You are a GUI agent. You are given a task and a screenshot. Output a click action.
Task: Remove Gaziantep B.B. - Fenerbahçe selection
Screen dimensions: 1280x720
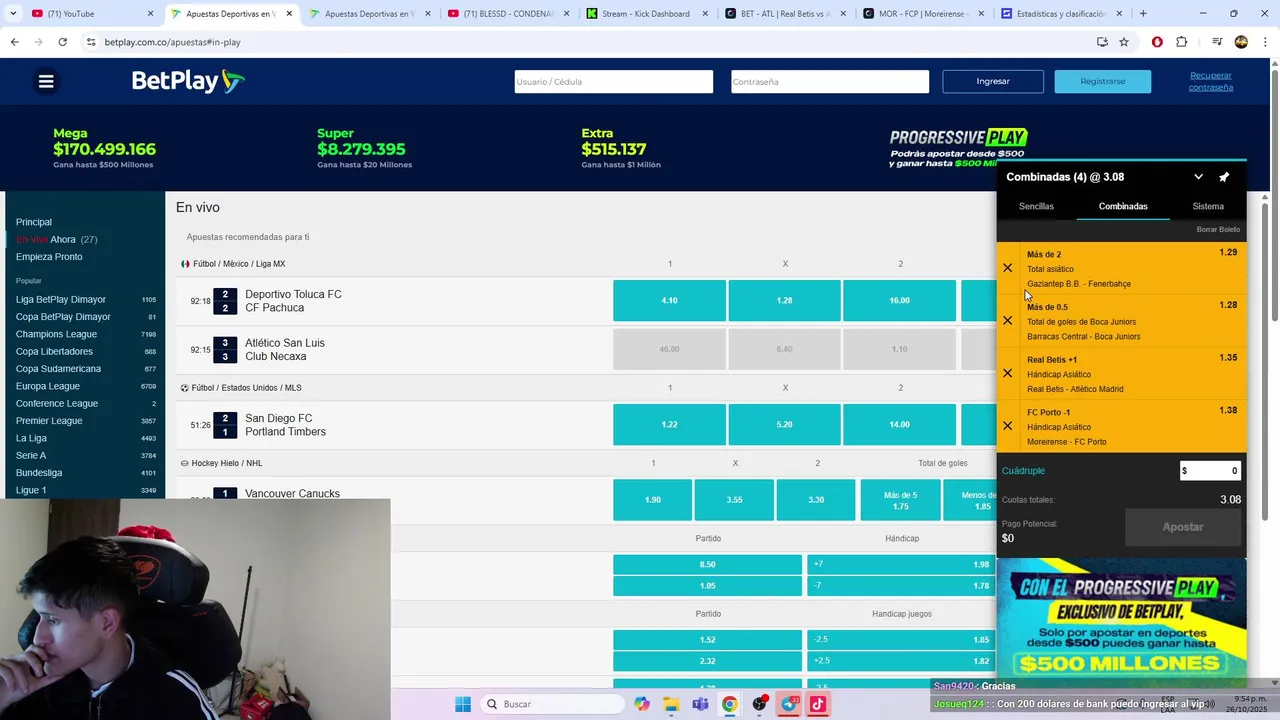pyautogui.click(x=1007, y=268)
